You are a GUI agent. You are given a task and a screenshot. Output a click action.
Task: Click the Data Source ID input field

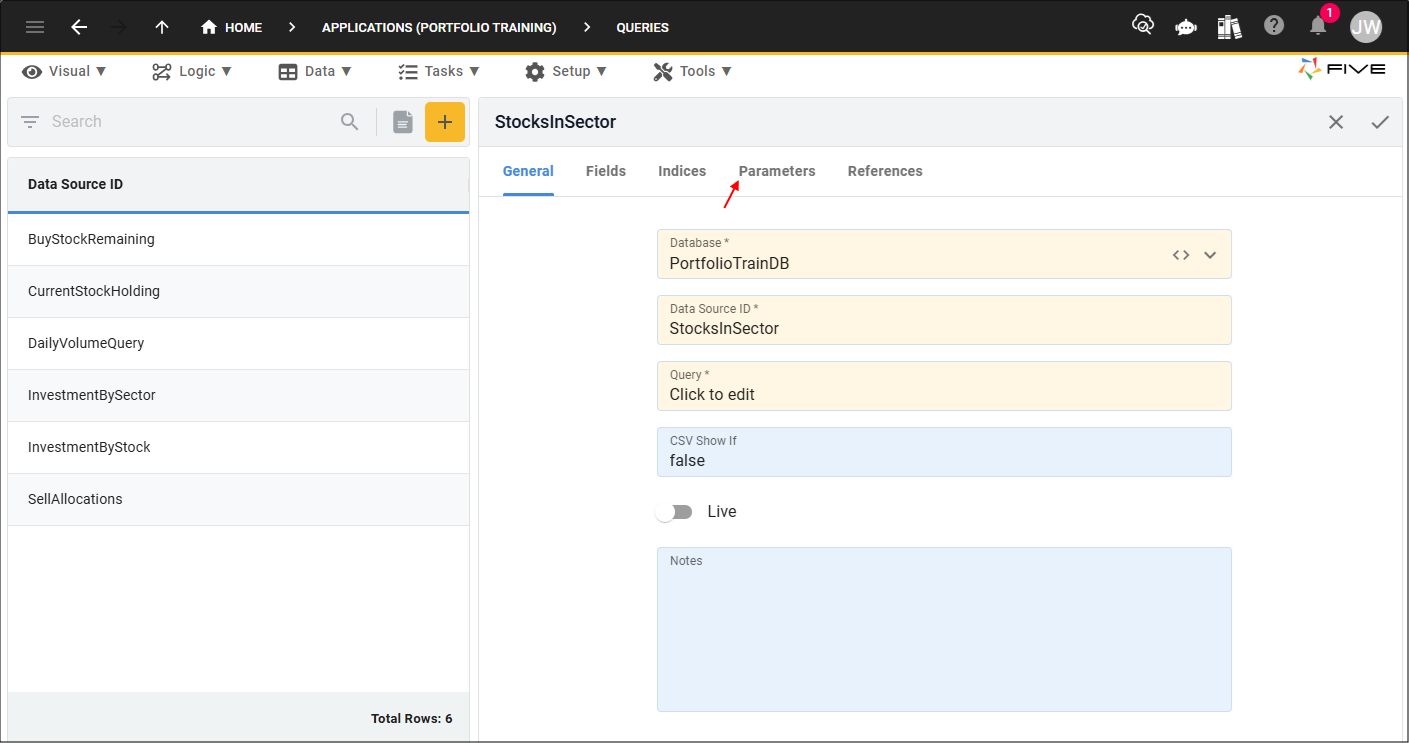(944, 320)
